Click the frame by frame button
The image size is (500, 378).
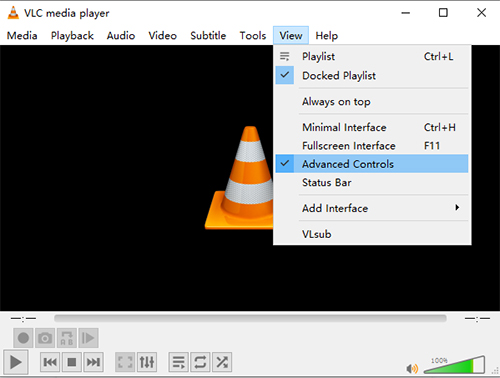88,338
